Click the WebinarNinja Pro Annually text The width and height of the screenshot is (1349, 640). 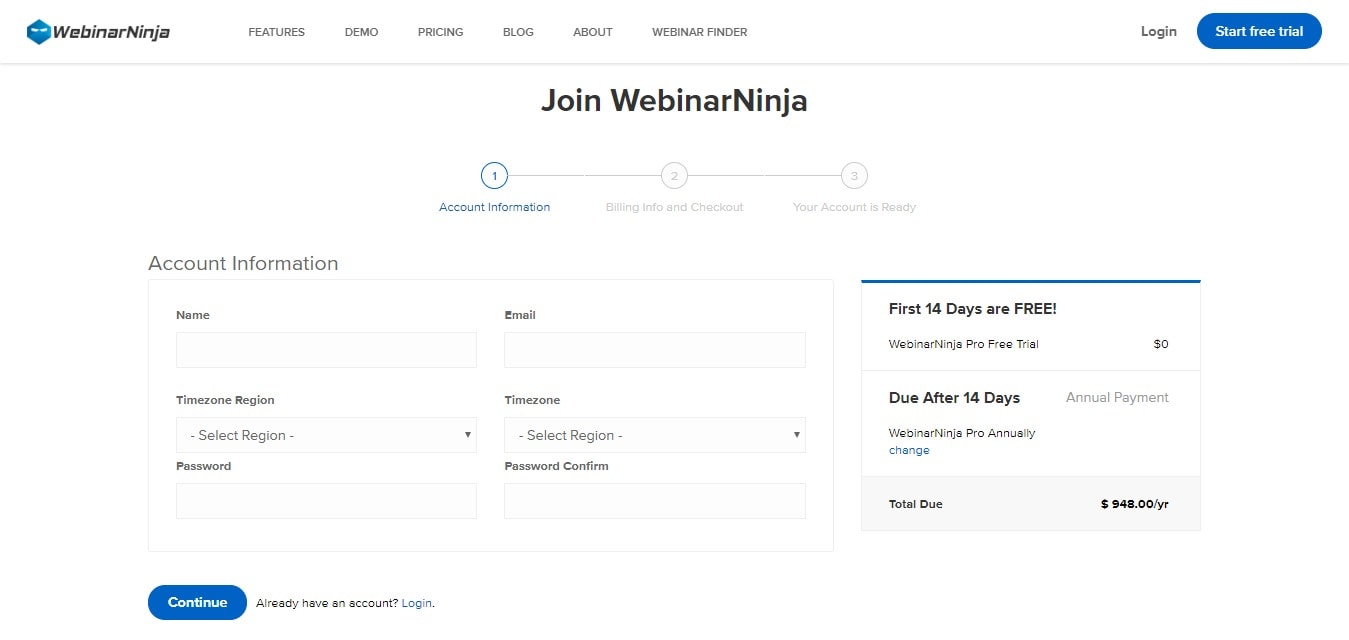pyautogui.click(x=962, y=433)
